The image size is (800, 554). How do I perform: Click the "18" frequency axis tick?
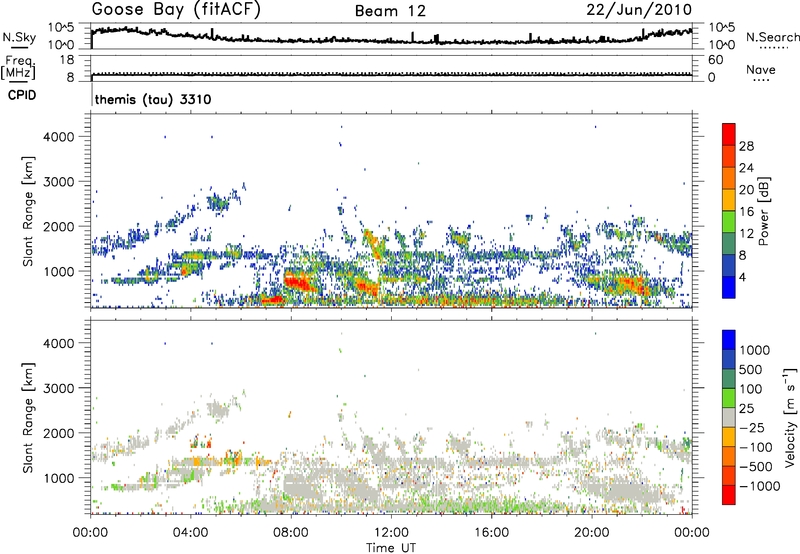point(67,60)
